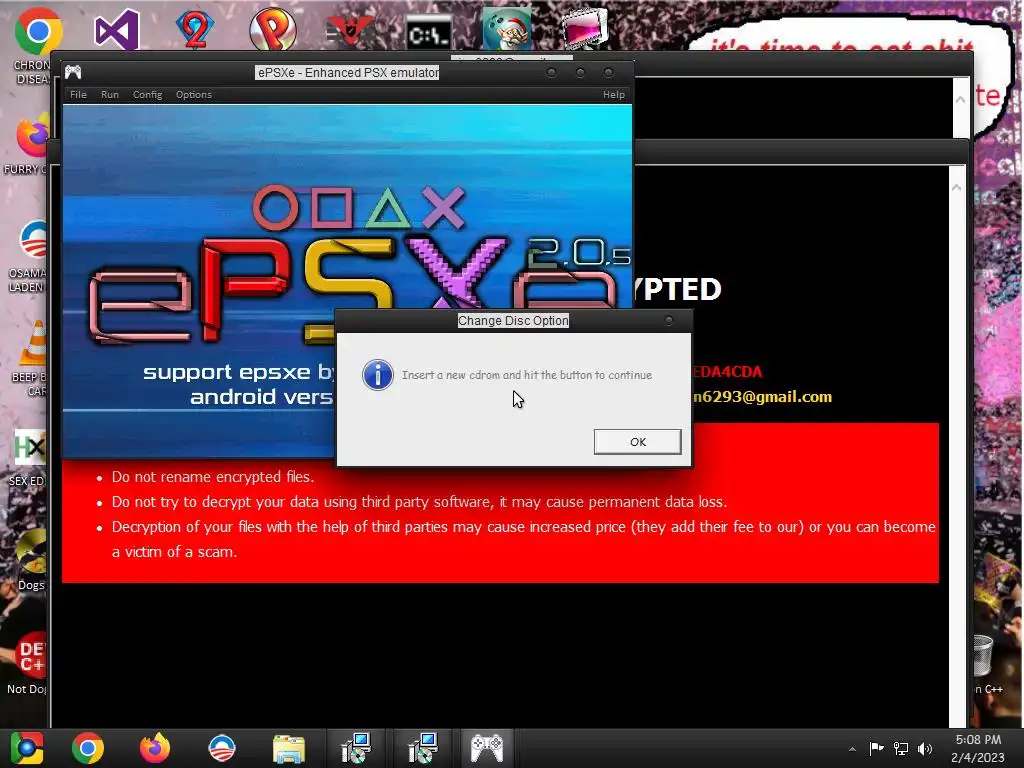The image size is (1024, 768).
Task: Open the VLC cone desktop icon
Action: pos(34,344)
